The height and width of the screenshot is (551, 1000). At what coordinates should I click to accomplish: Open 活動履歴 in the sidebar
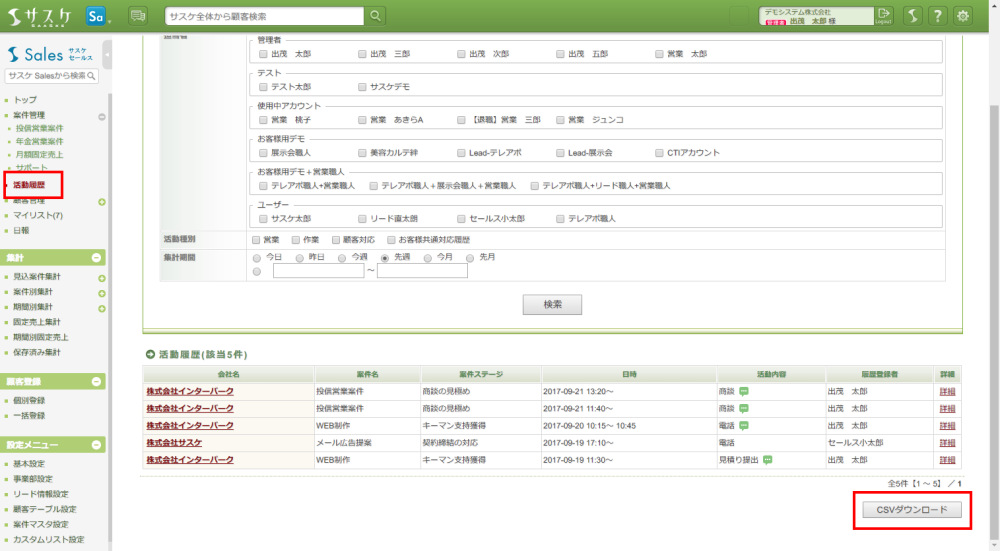(29, 185)
